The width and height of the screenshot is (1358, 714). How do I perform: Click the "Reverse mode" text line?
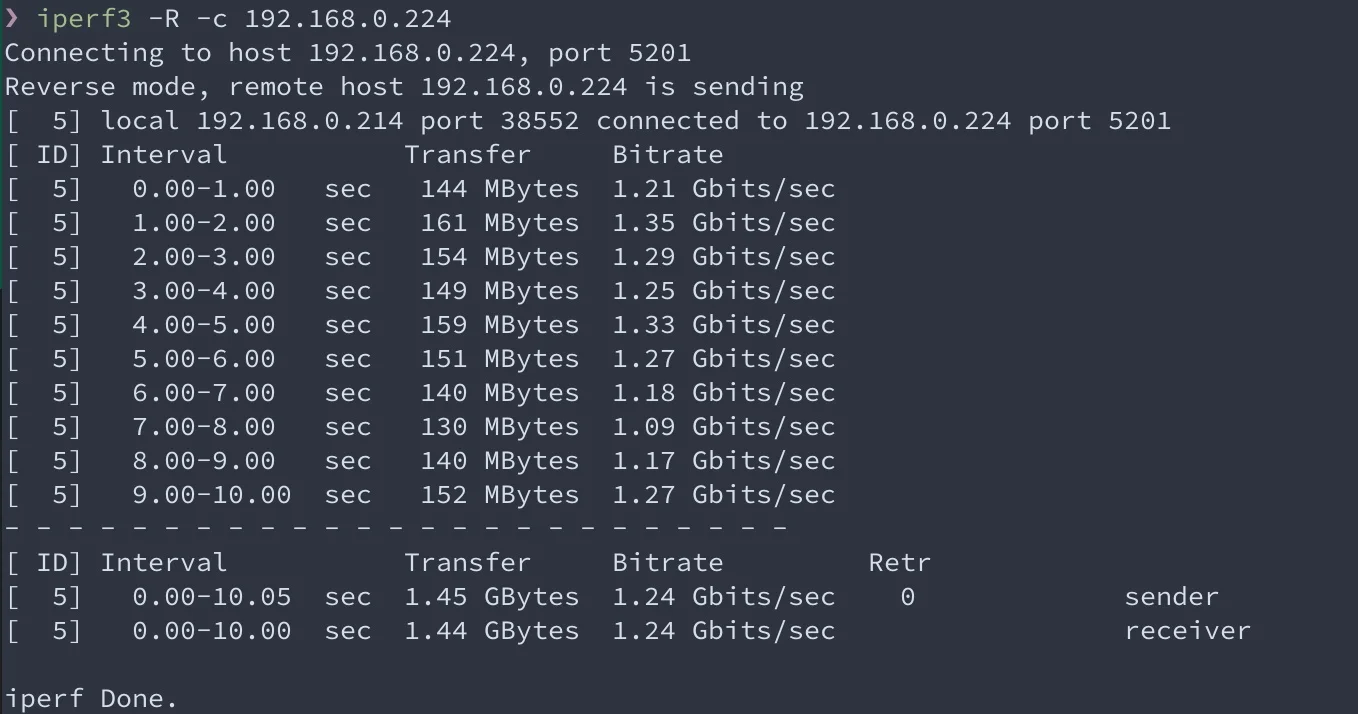[404, 87]
